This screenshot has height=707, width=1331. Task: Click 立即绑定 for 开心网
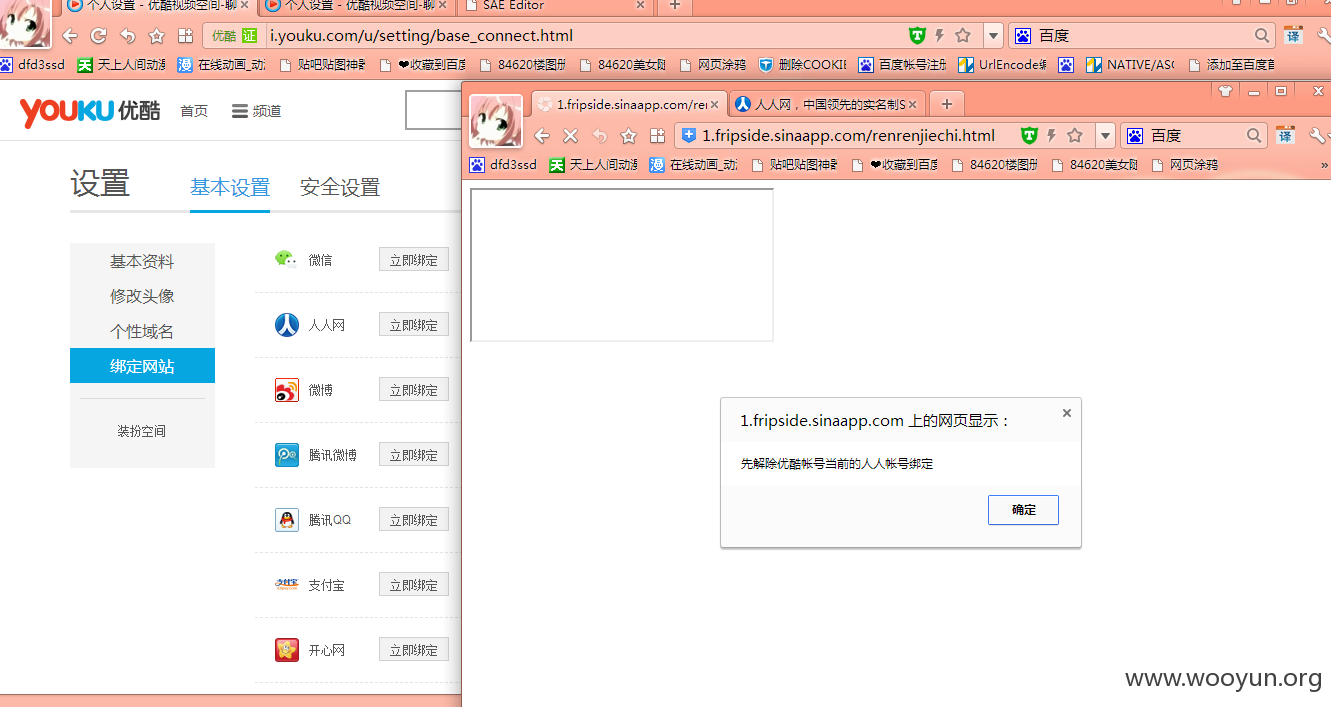414,650
